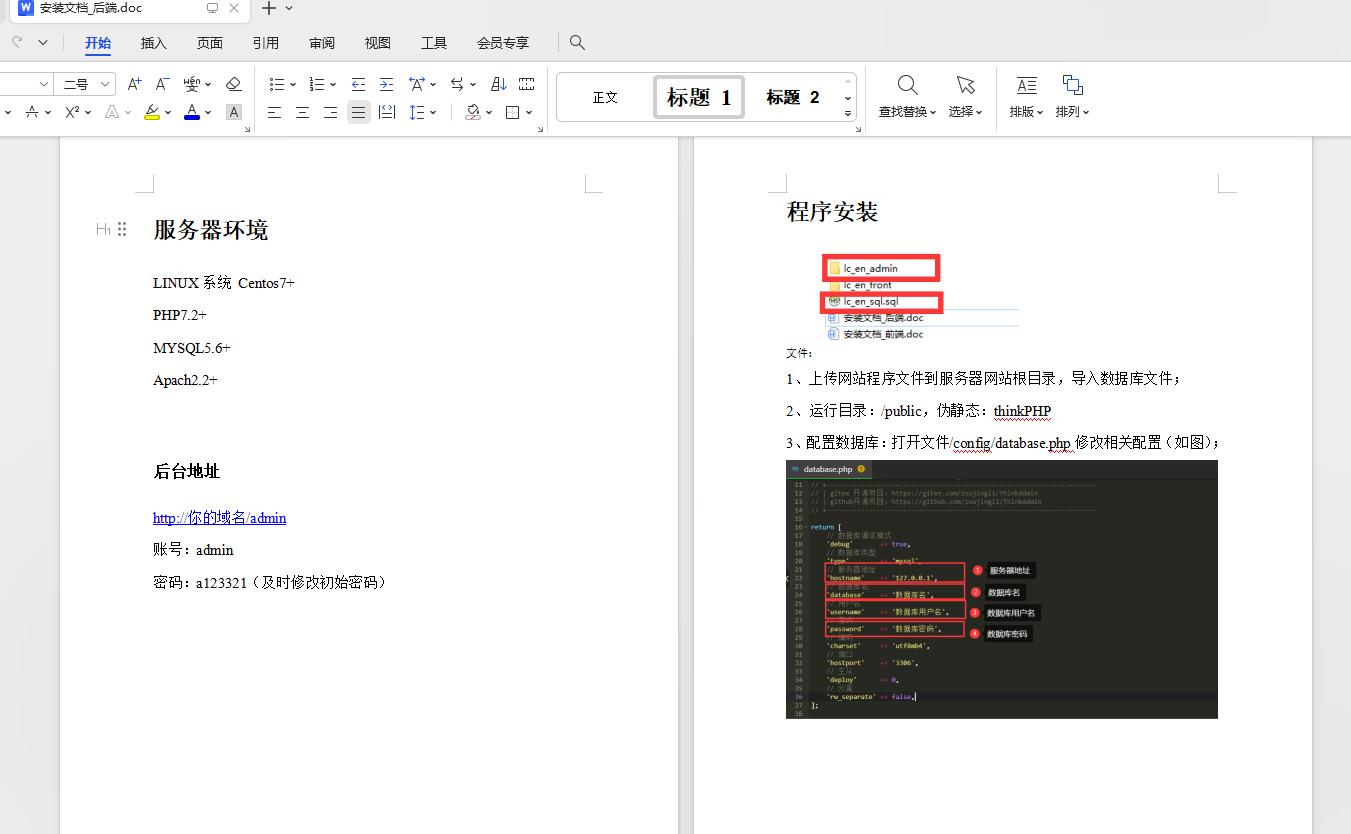
Task: Toggle character shading with the boxed A
Action: tap(233, 112)
